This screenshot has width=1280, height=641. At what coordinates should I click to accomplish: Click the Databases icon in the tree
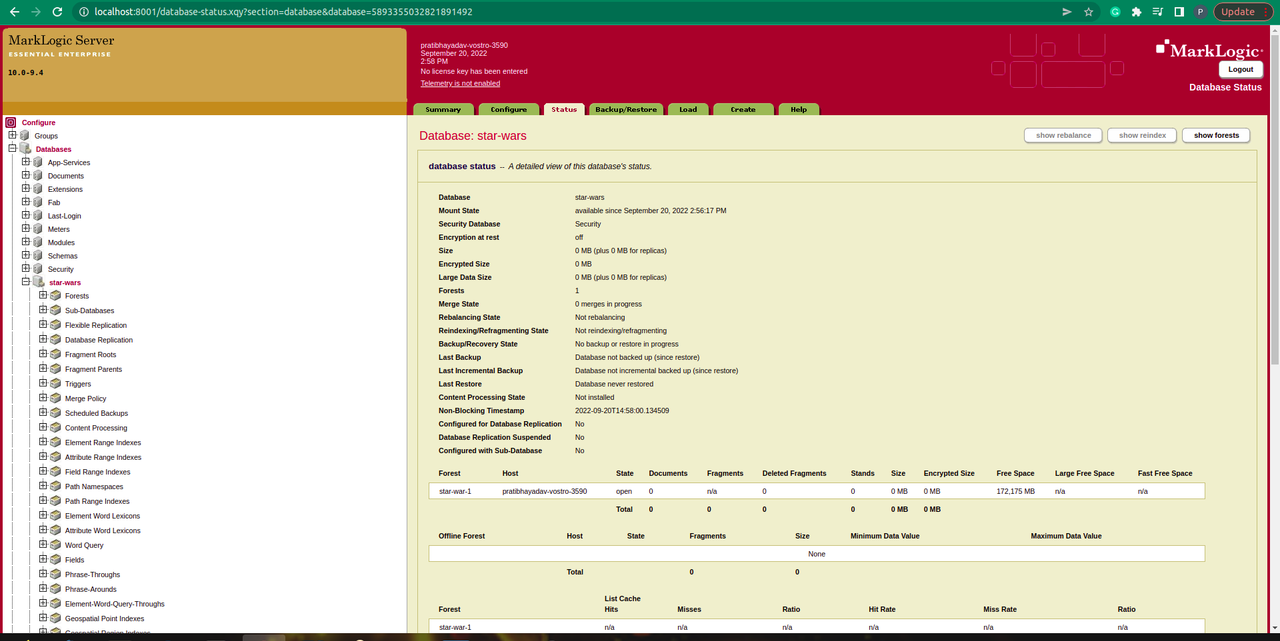click(25, 148)
